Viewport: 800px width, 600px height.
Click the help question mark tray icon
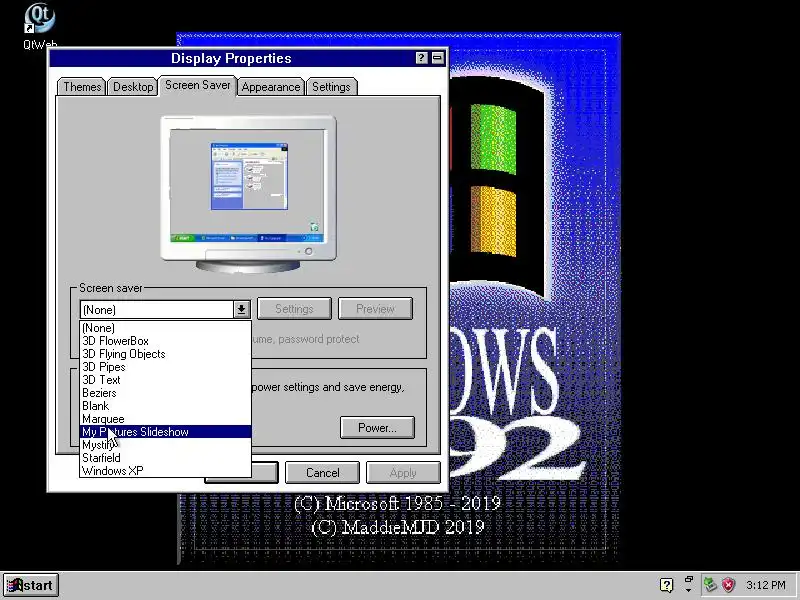tap(666, 585)
